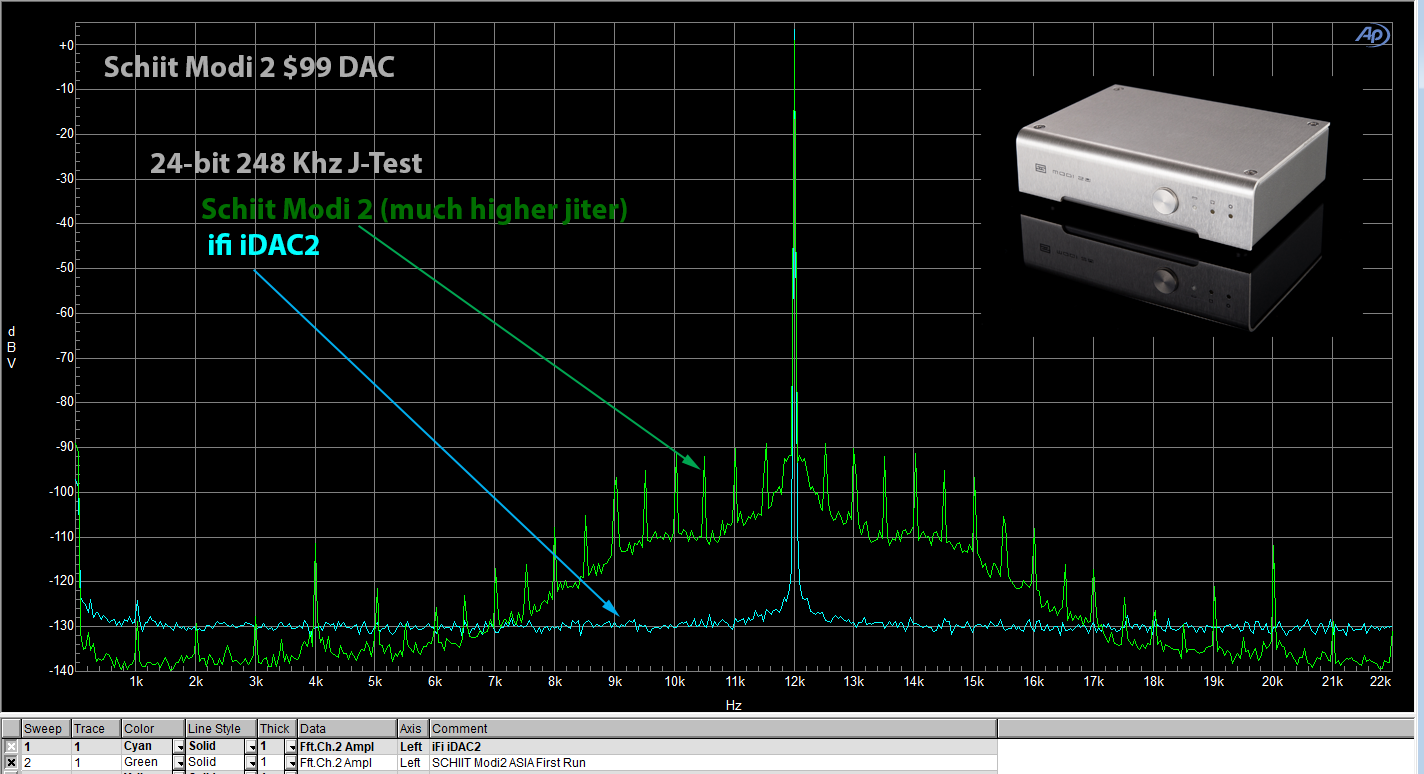This screenshot has width=1424, height=774.
Task: Click the 'Cyan' color name cell
Action: pyautogui.click(x=146, y=746)
